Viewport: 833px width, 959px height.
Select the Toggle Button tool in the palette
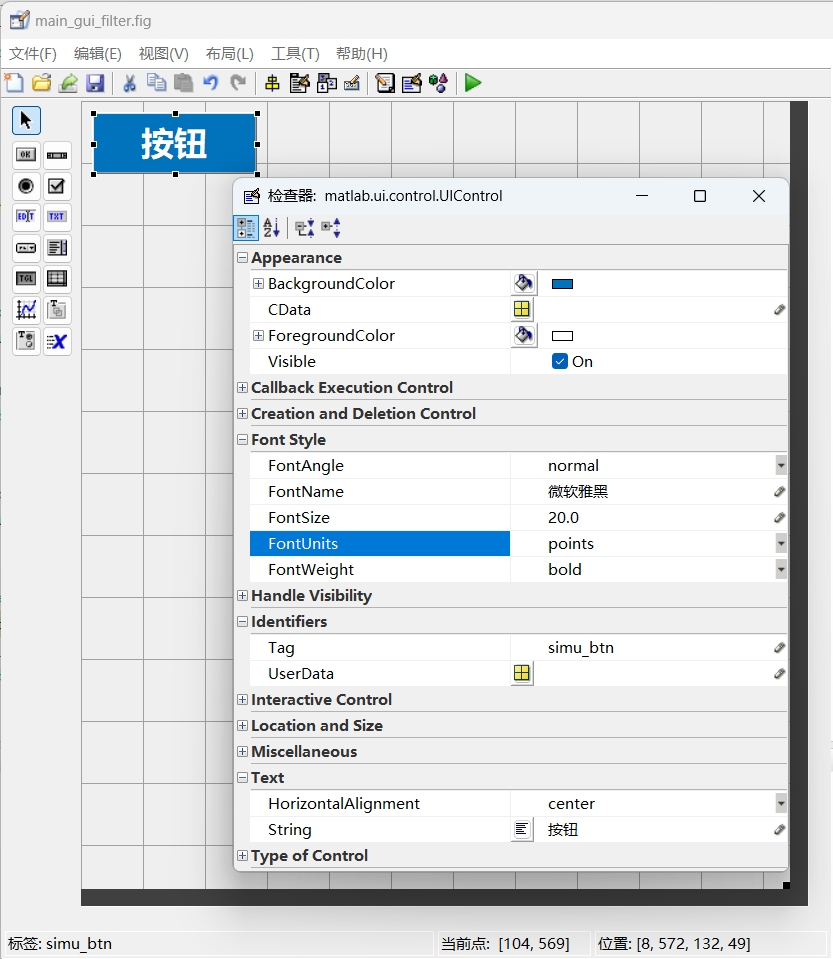[25, 278]
